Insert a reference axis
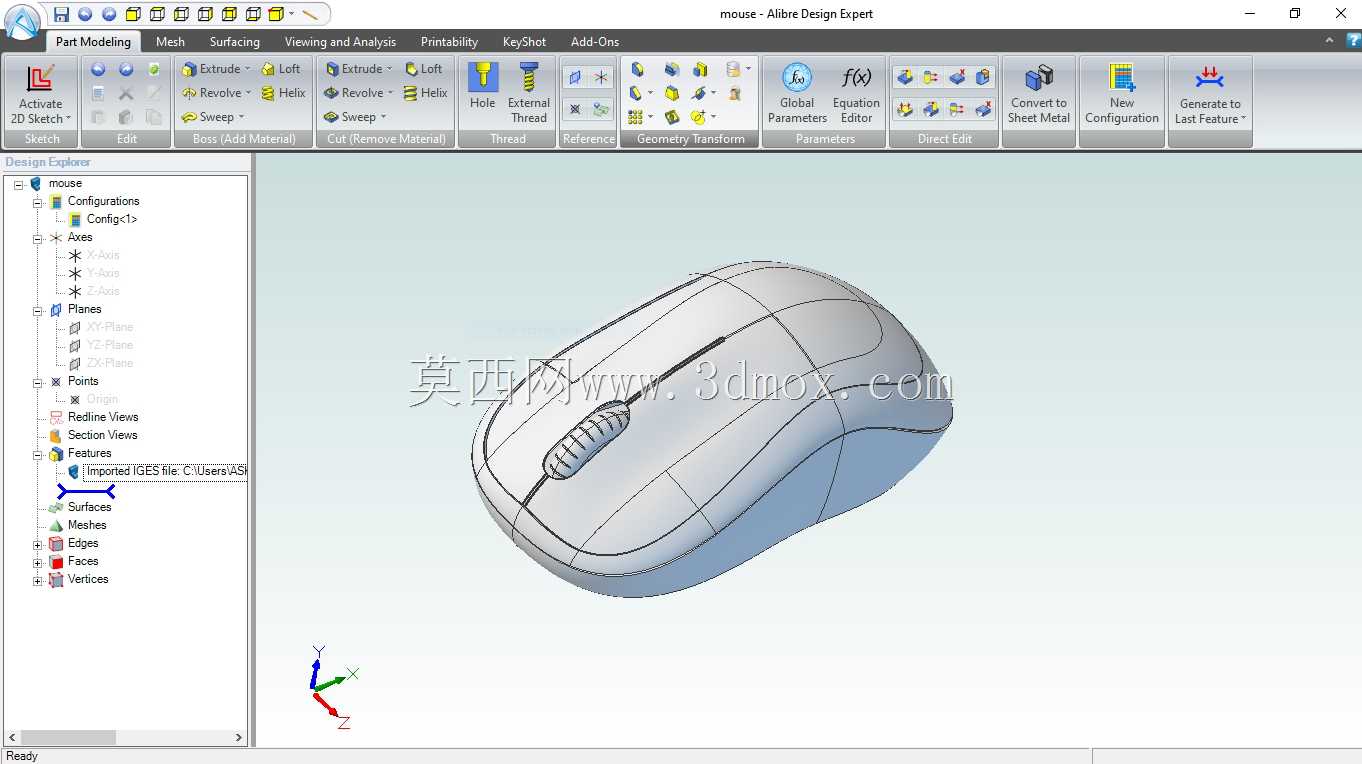This screenshot has width=1362, height=764. [601, 78]
